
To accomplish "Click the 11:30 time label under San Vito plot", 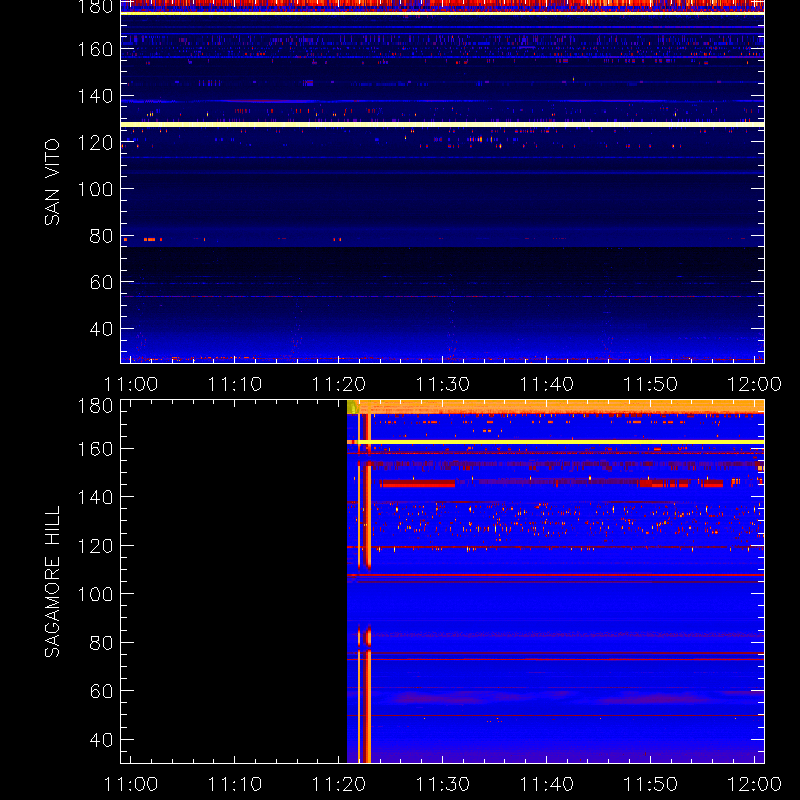I will (x=443, y=384).
